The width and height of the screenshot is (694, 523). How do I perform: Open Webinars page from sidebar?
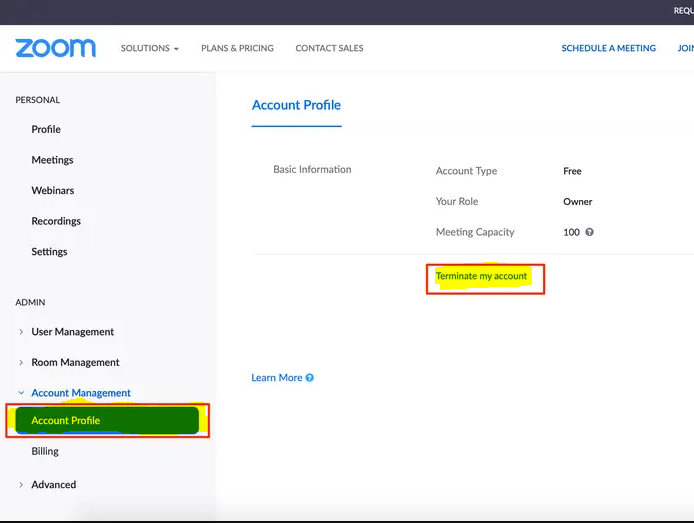click(53, 190)
